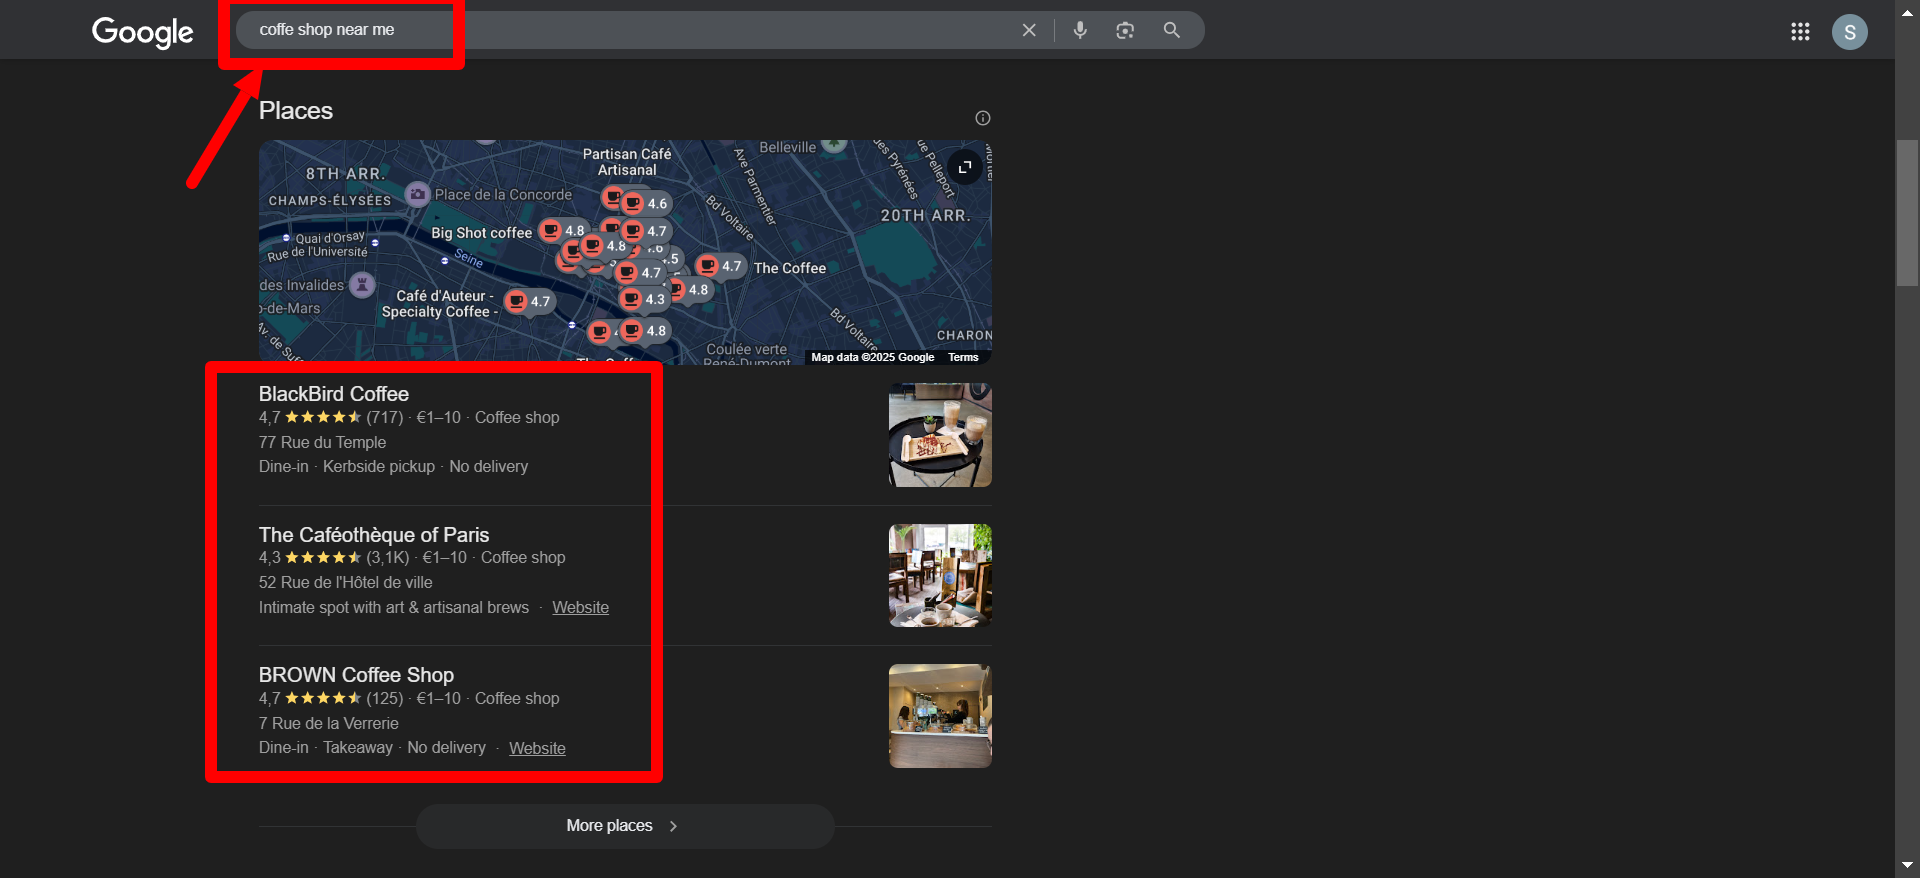Select the Café d'Auteur 4.7 map pin
Screen dimensions: 1920x878
coord(528,300)
